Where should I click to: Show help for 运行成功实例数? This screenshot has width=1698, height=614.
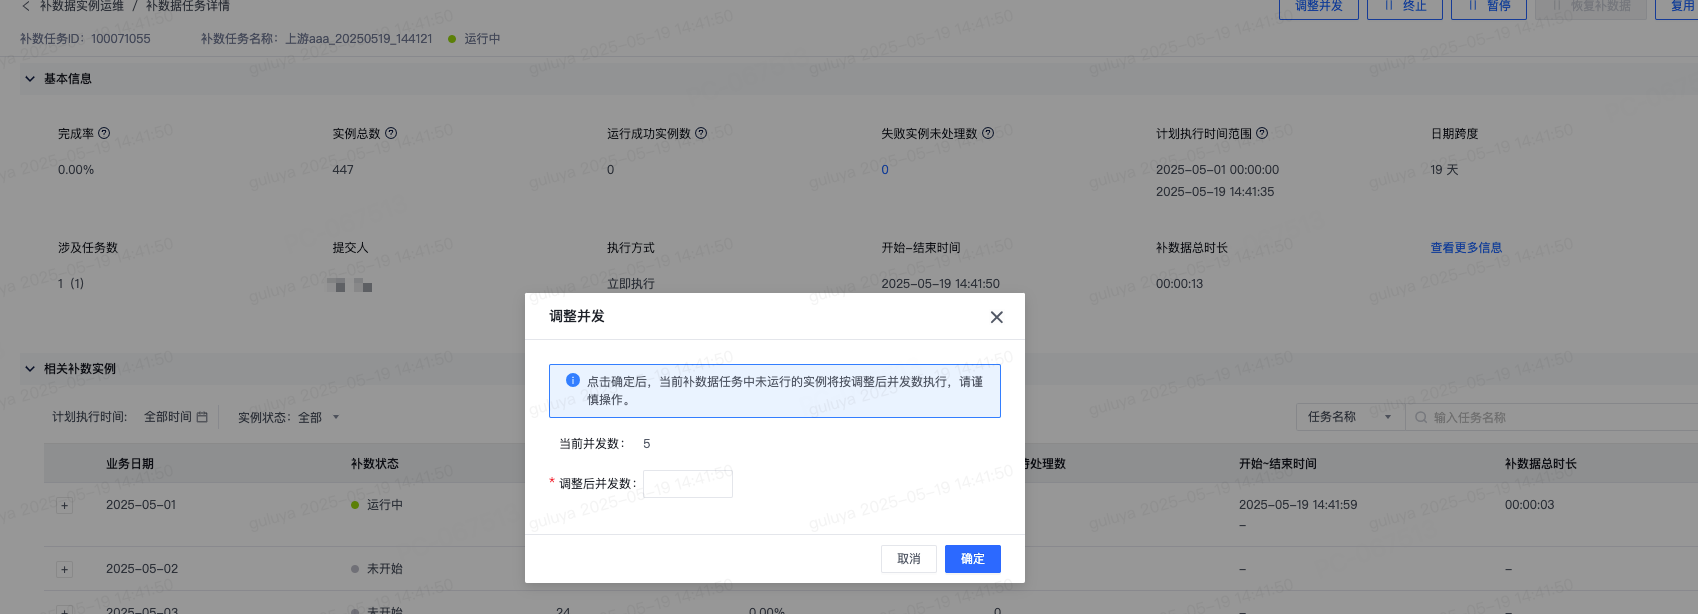tap(701, 133)
